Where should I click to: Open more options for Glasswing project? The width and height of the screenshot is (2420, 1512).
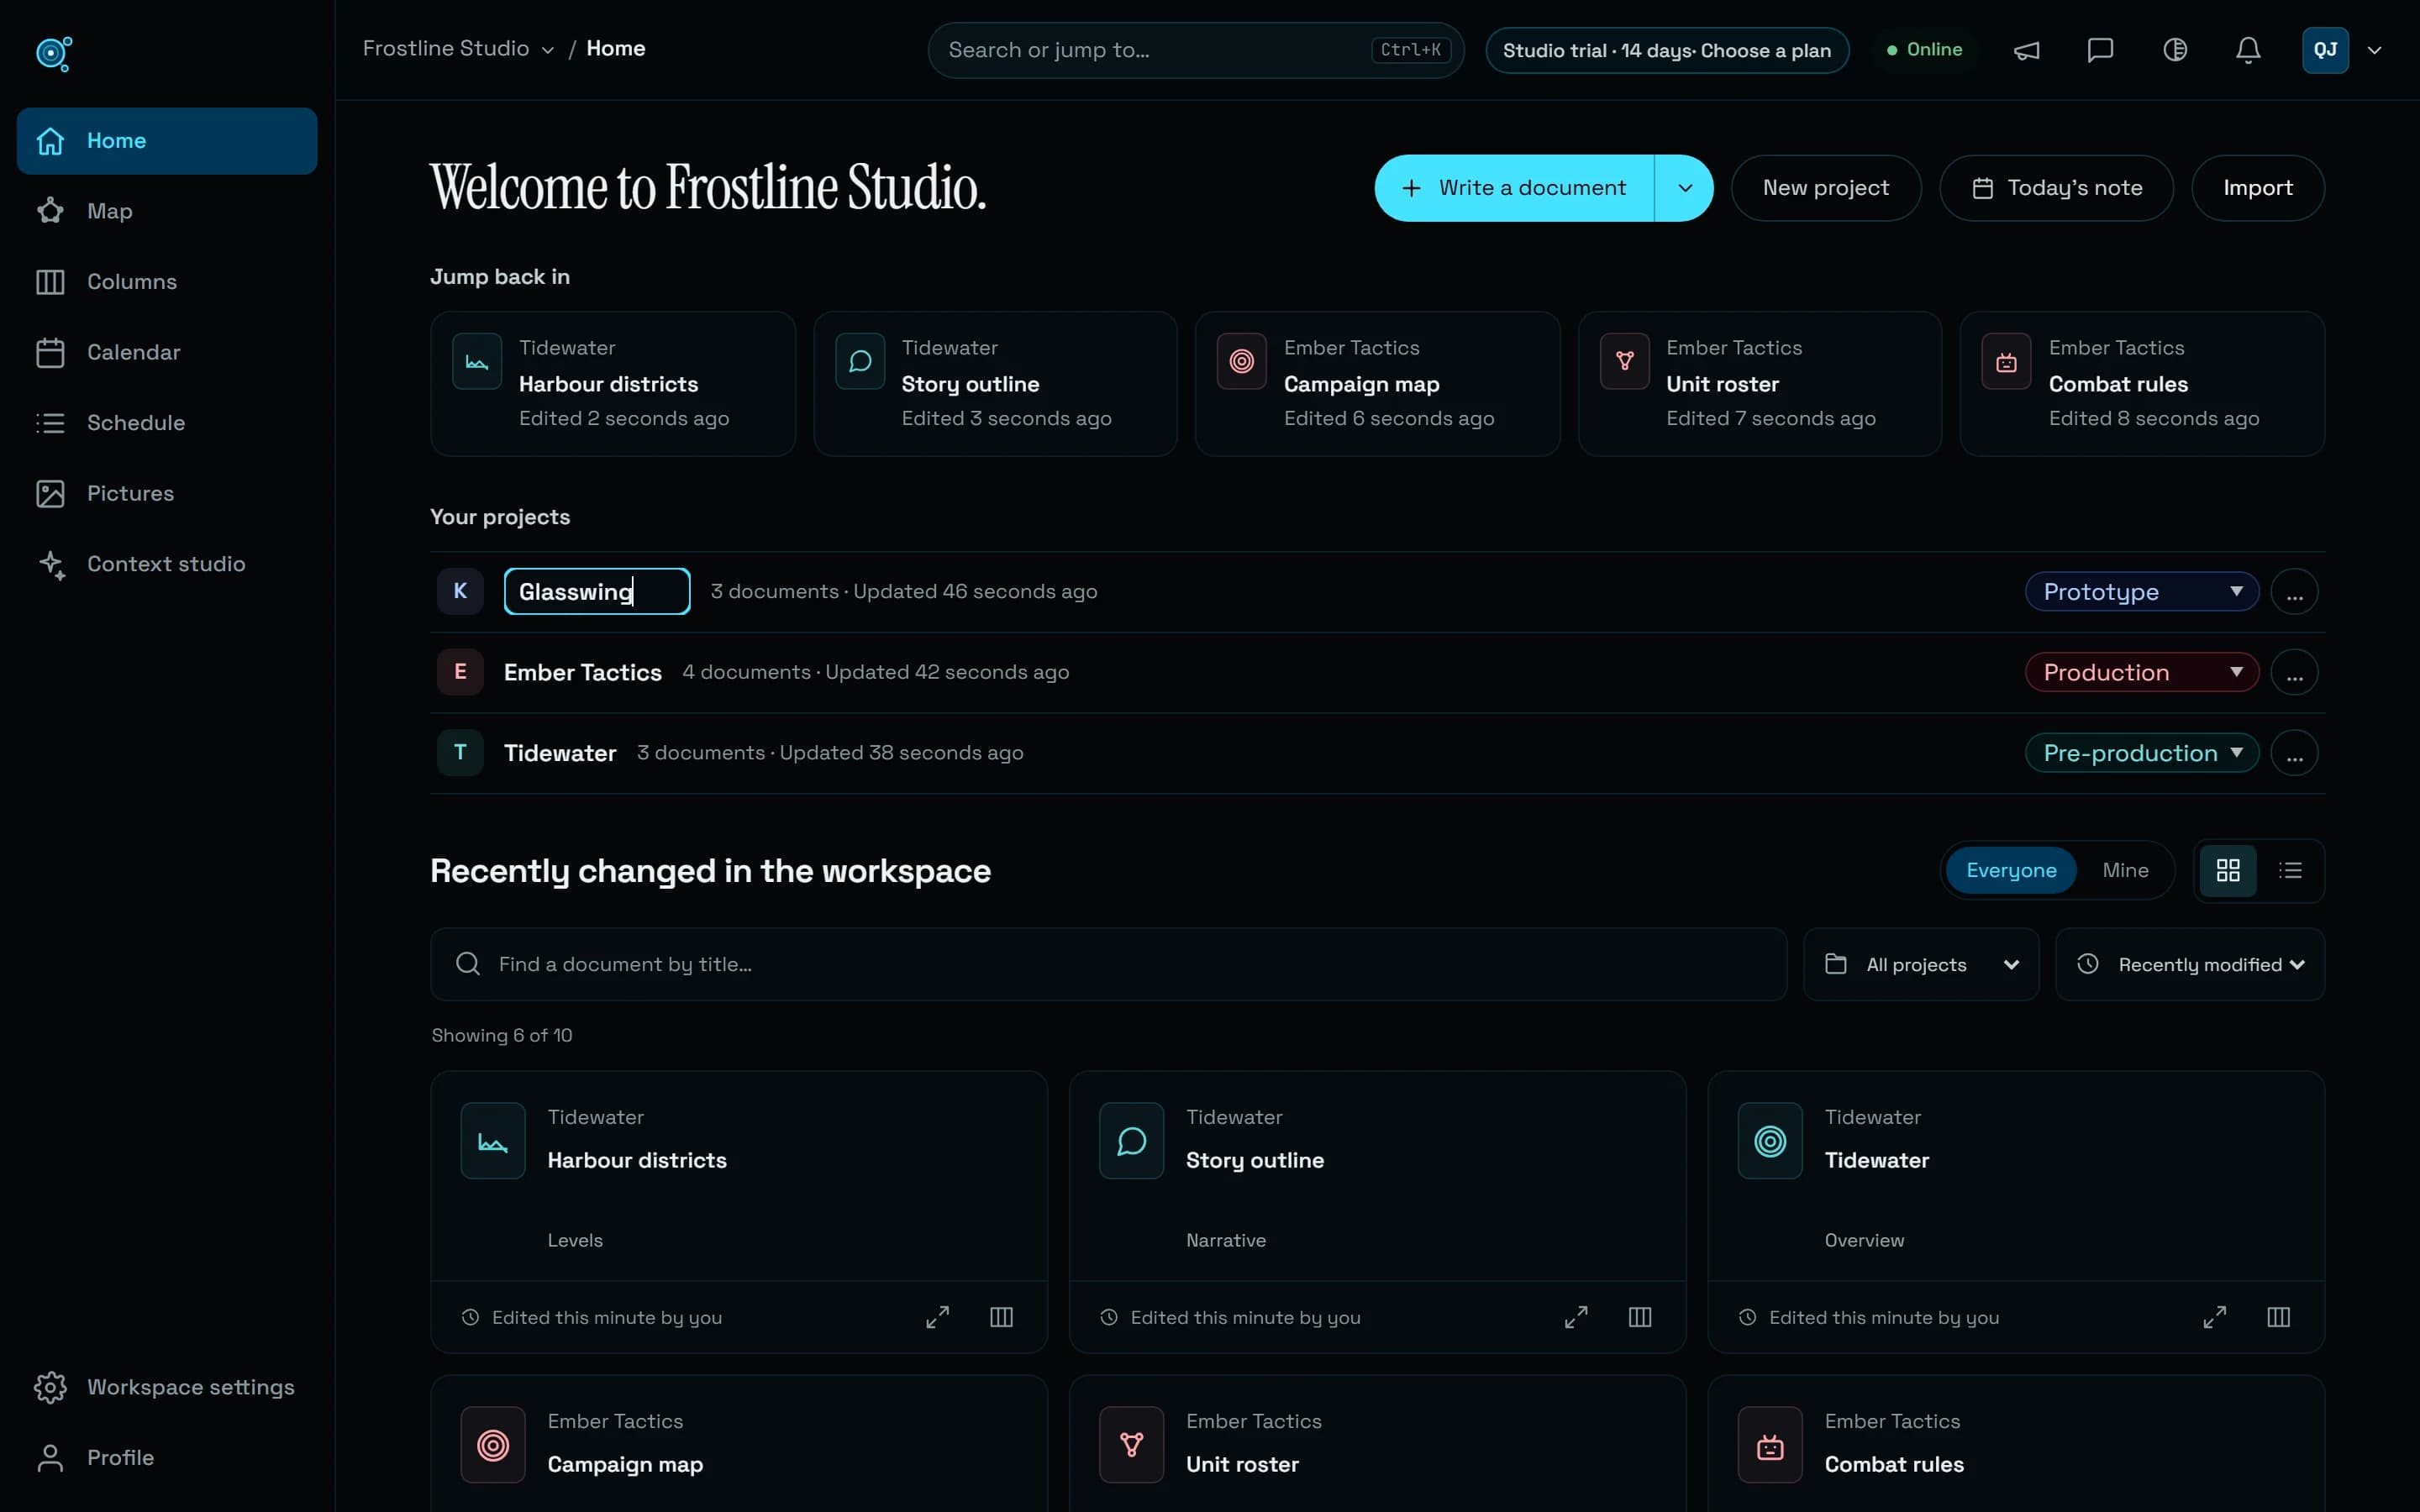point(2295,592)
